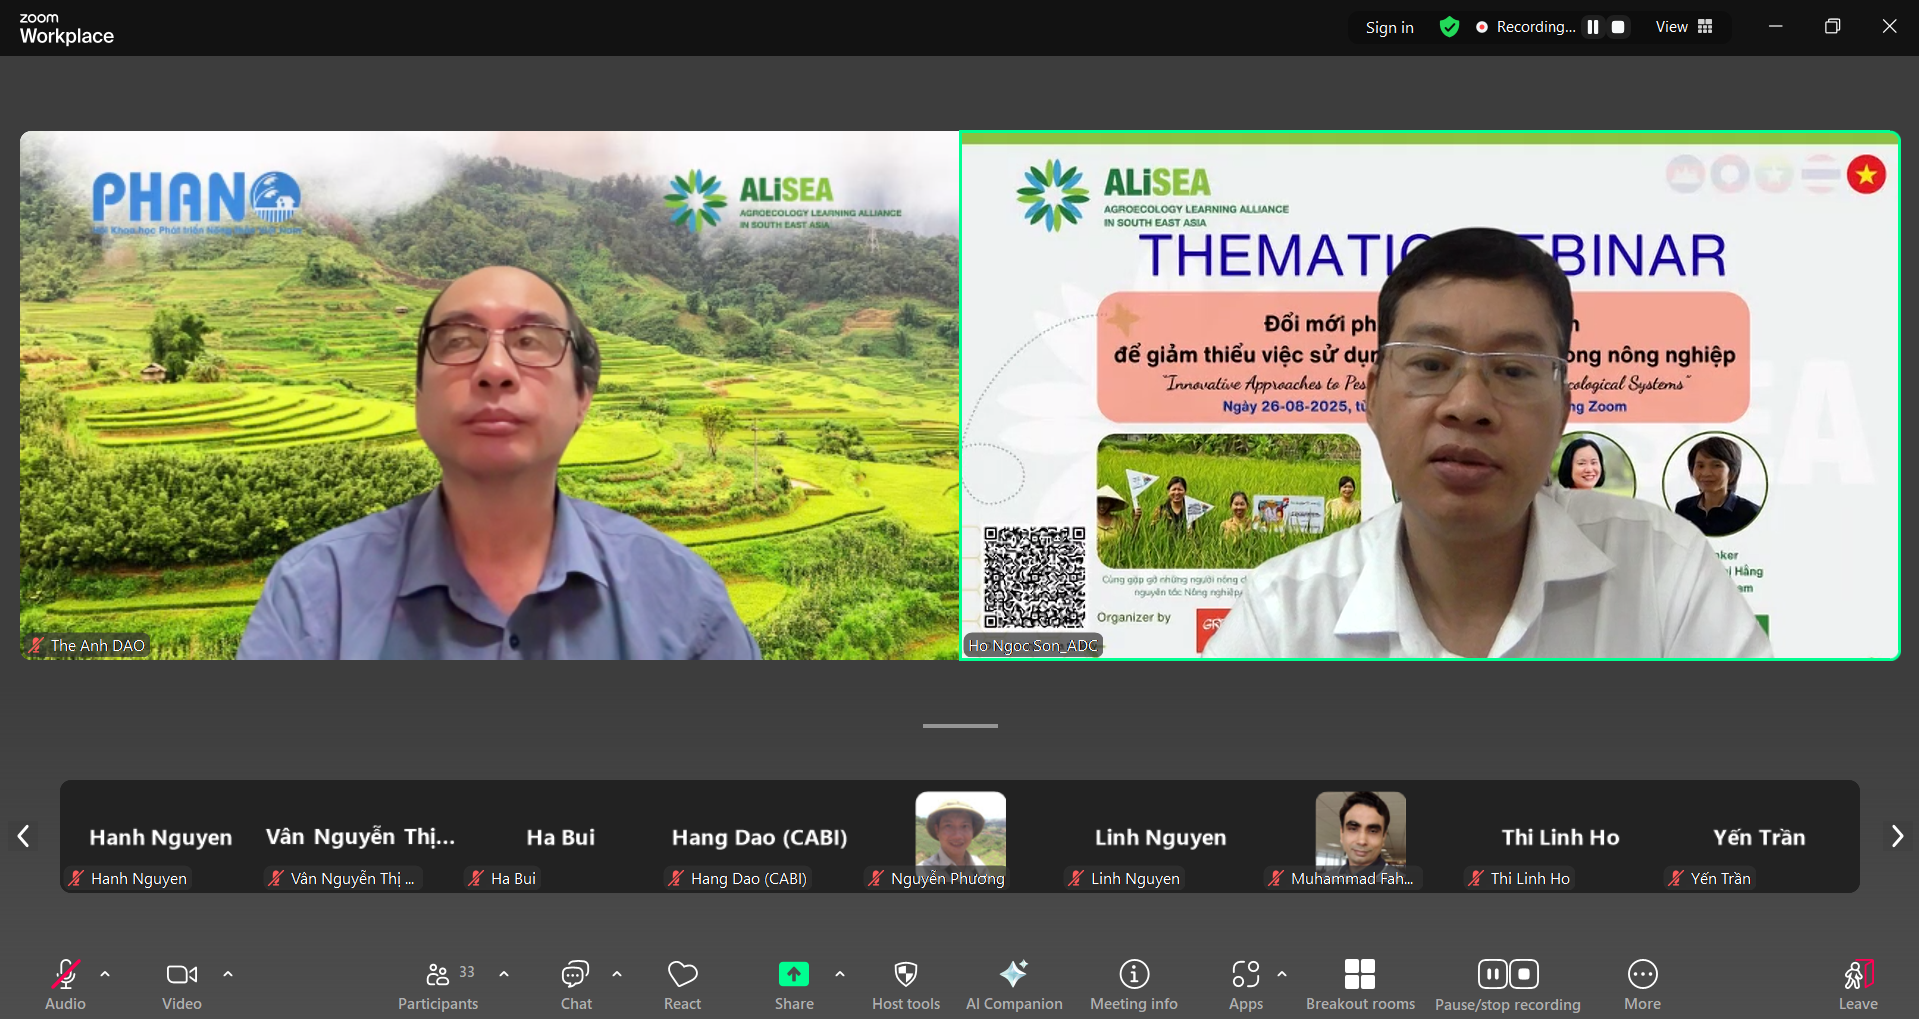
Task: Expand the video options arrow
Action: (228, 974)
